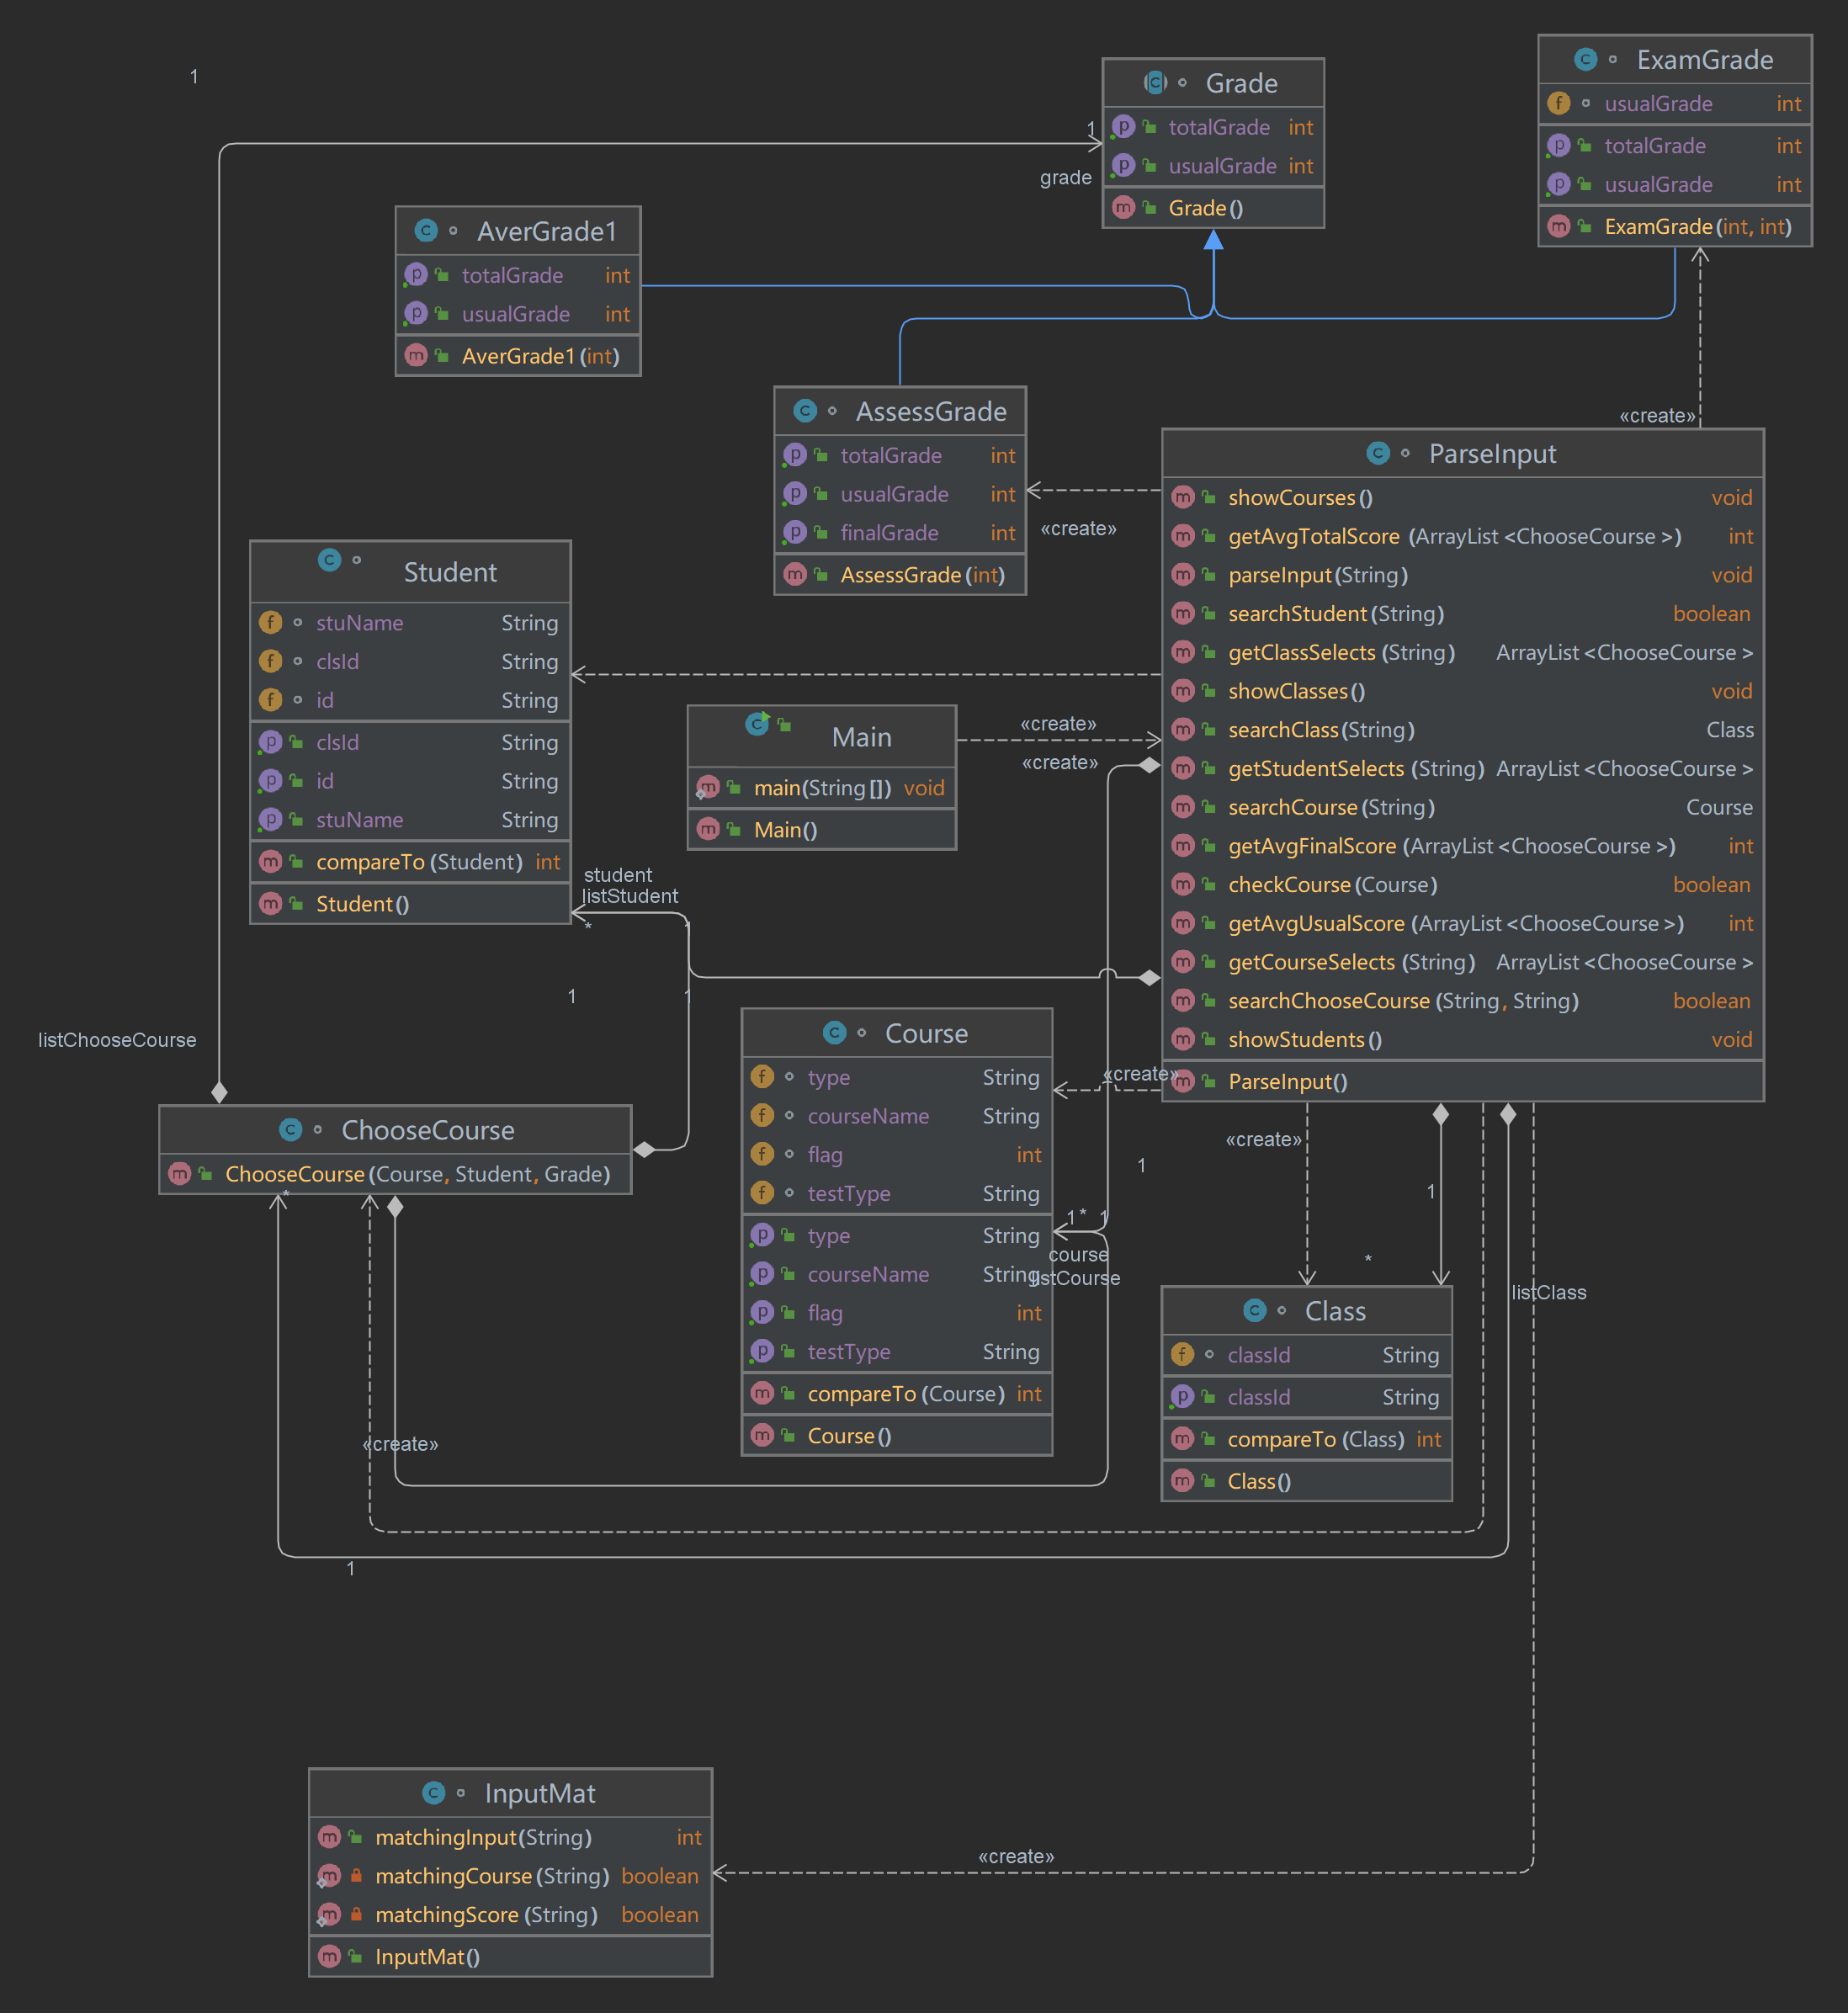The image size is (1848, 2013).
Task: Select compareTo(Course) method row
Action: click(905, 1393)
